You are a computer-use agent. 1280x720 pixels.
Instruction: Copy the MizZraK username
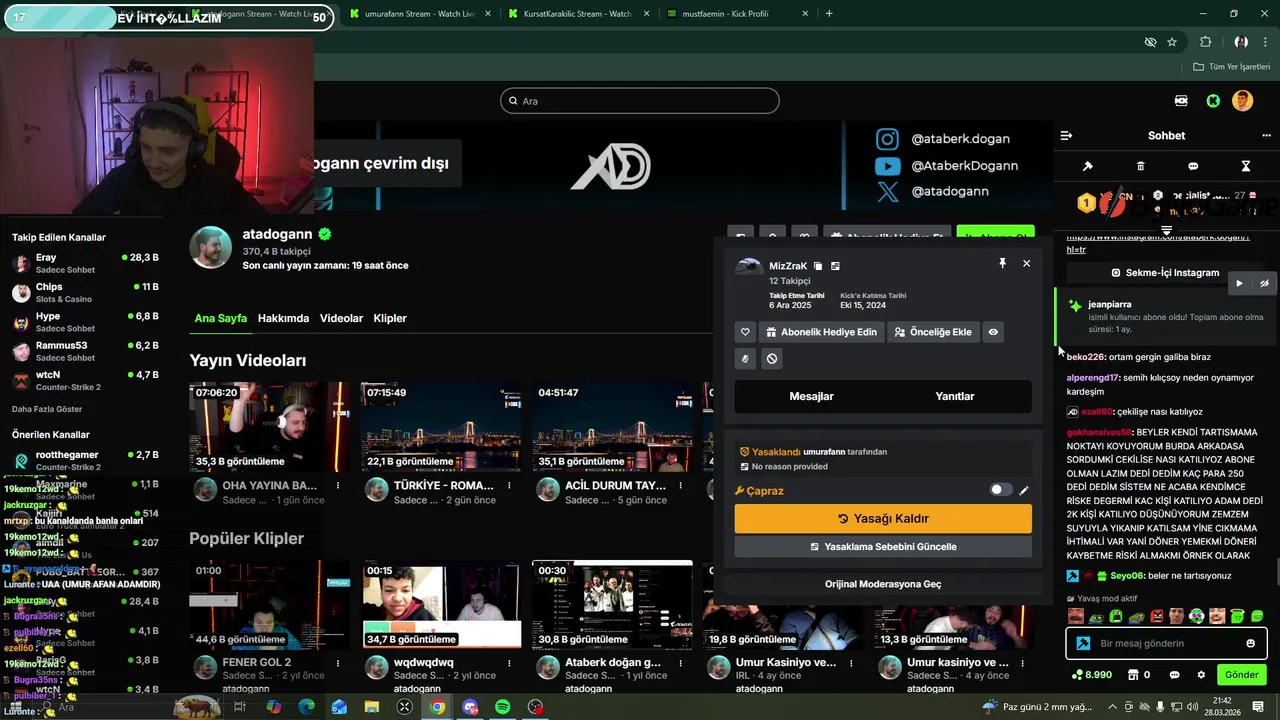coord(818,266)
